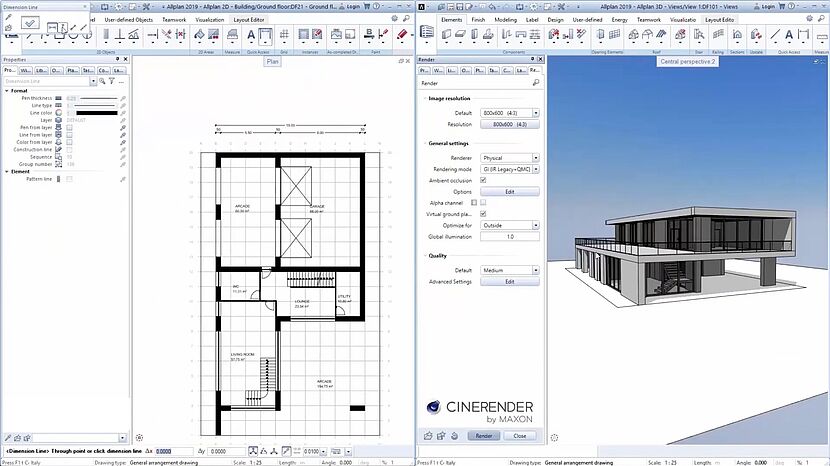Enable the Alpha channel checkbox
The width and height of the screenshot is (830, 466).
[484, 202]
